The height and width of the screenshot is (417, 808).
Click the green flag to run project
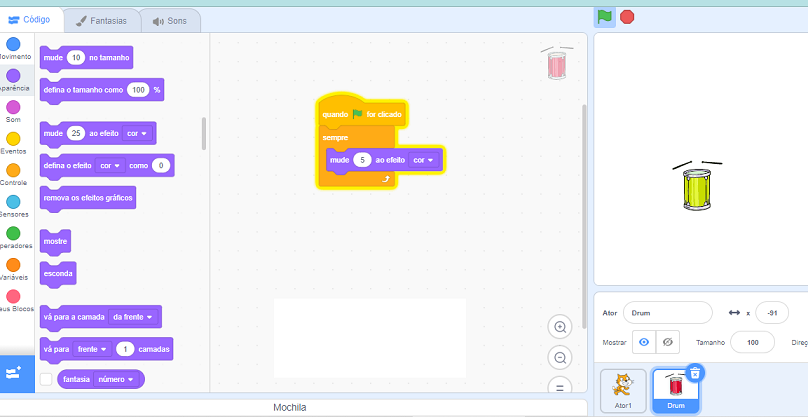[605, 16]
